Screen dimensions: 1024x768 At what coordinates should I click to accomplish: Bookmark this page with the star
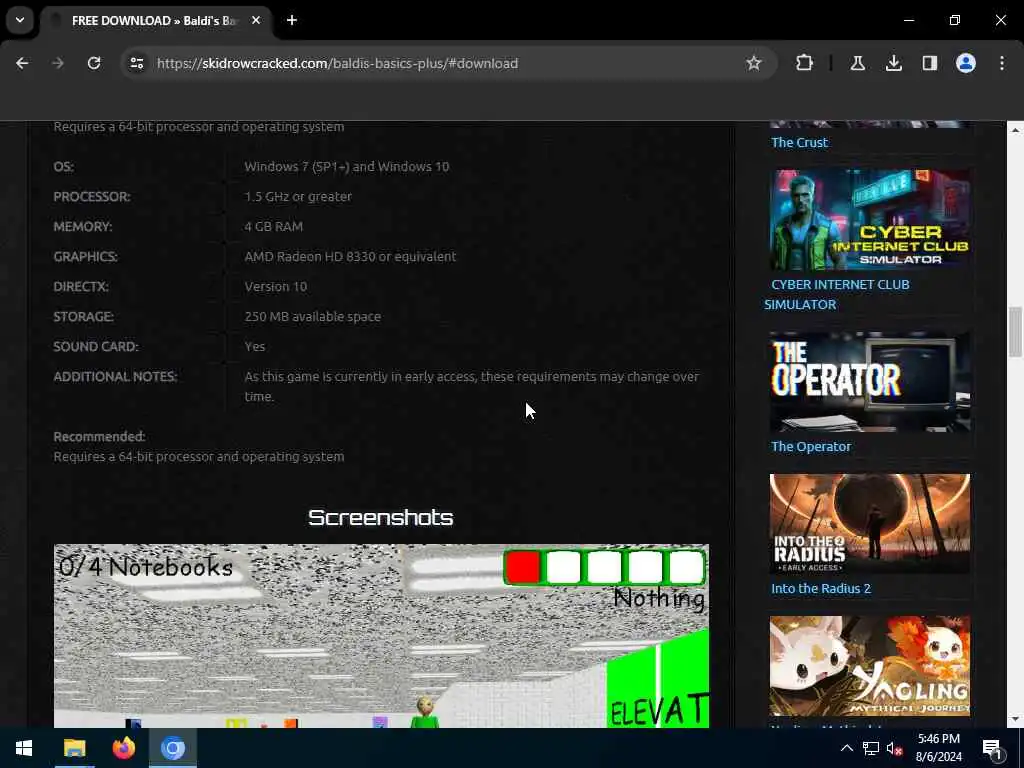pos(754,63)
